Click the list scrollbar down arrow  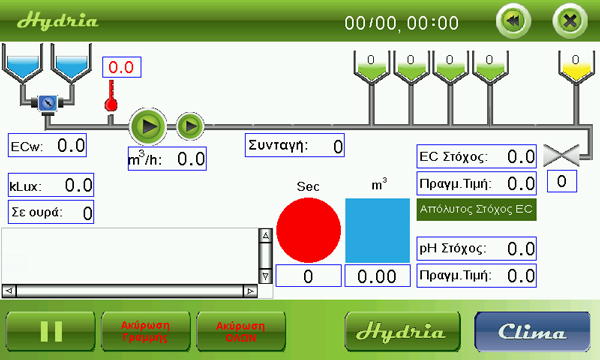point(265,276)
